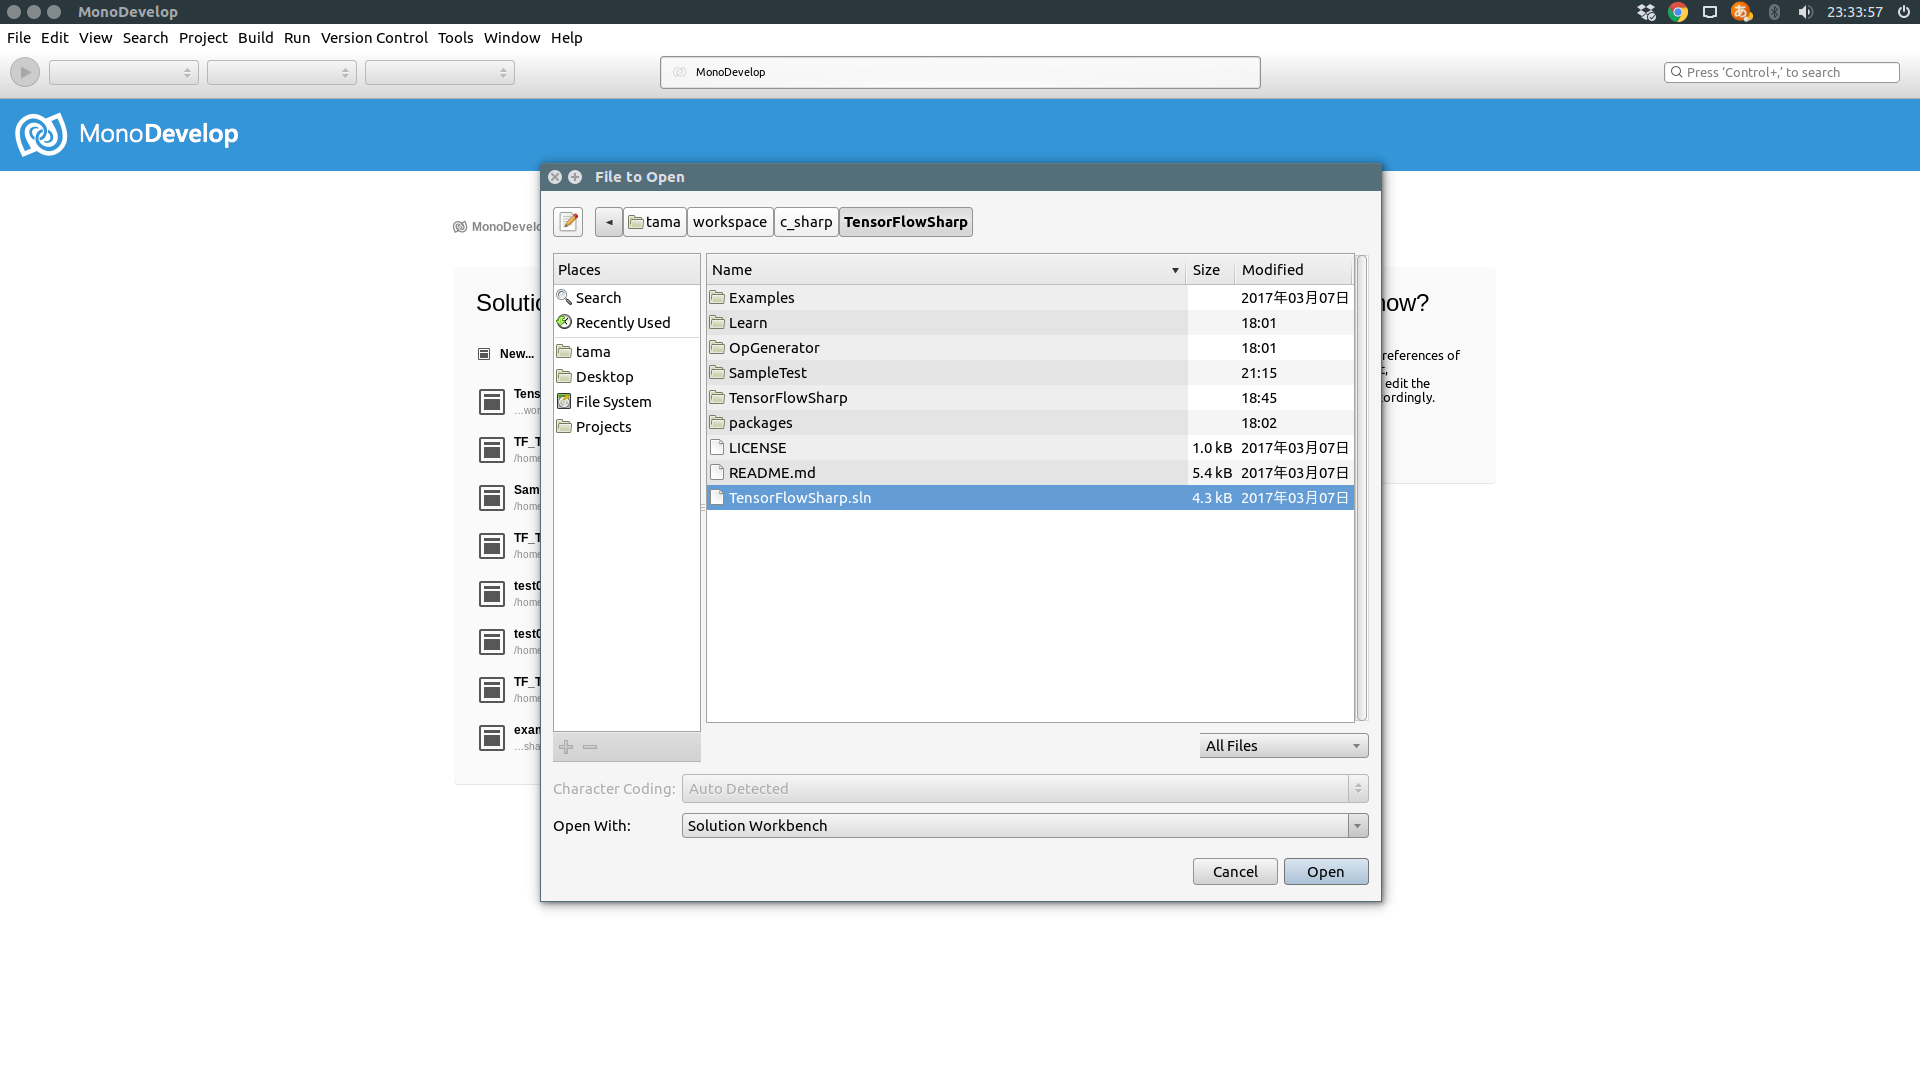Screen dimensions: 1920x1080
Task: Select the LICENSE file
Action: 1030,448
